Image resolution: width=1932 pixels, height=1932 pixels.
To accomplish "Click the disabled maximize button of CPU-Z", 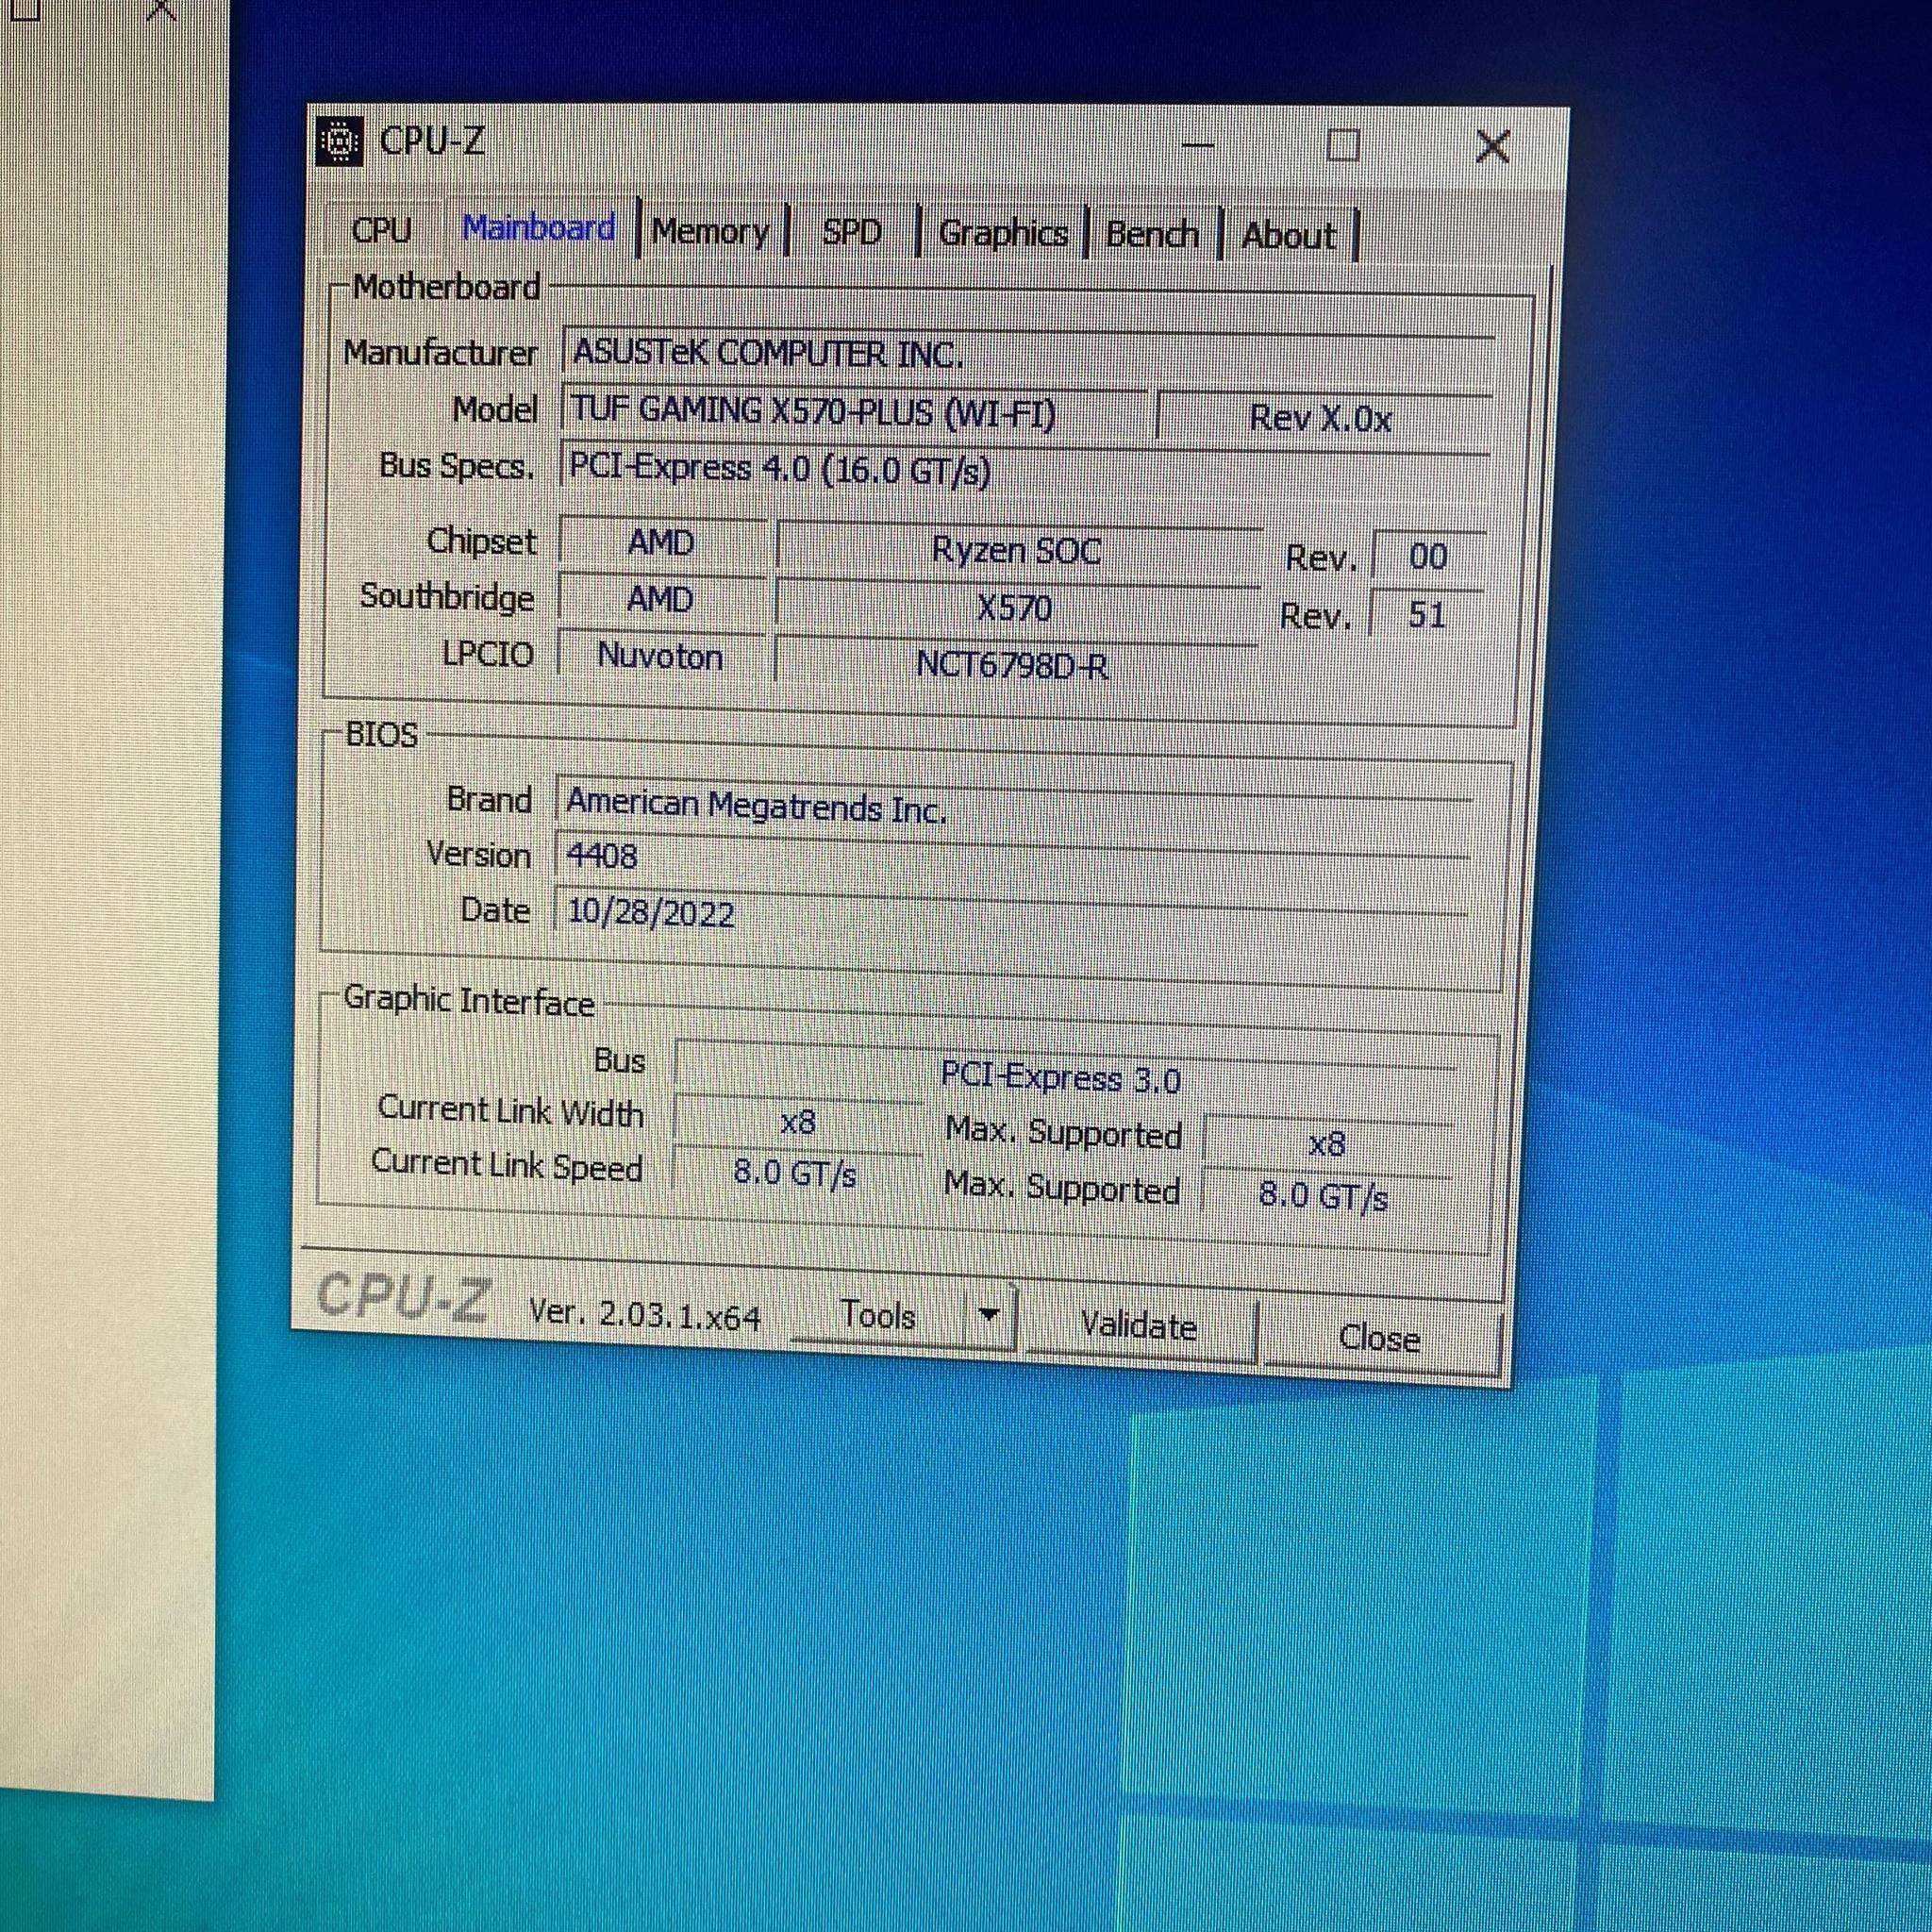I will pos(1343,146).
